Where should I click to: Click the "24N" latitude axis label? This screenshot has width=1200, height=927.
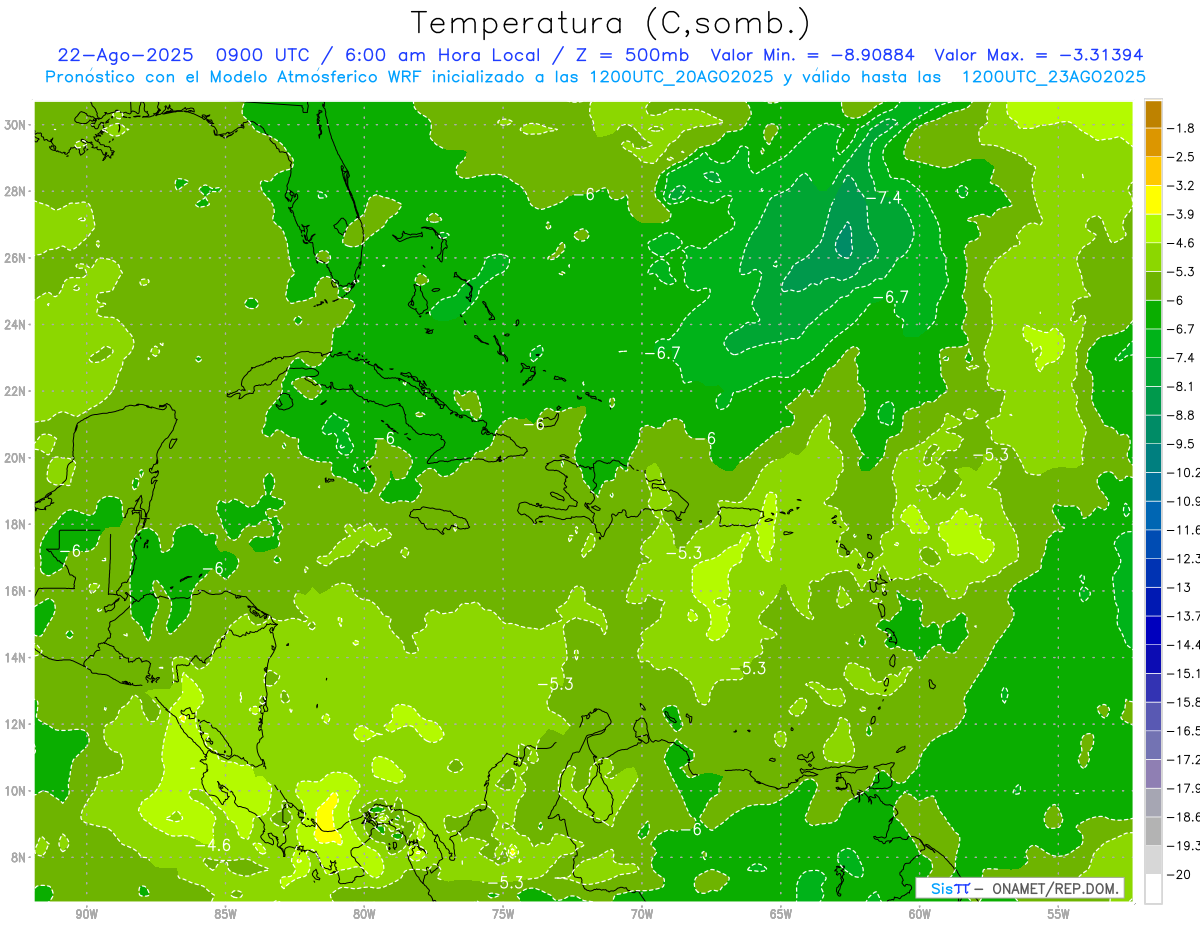point(17,325)
